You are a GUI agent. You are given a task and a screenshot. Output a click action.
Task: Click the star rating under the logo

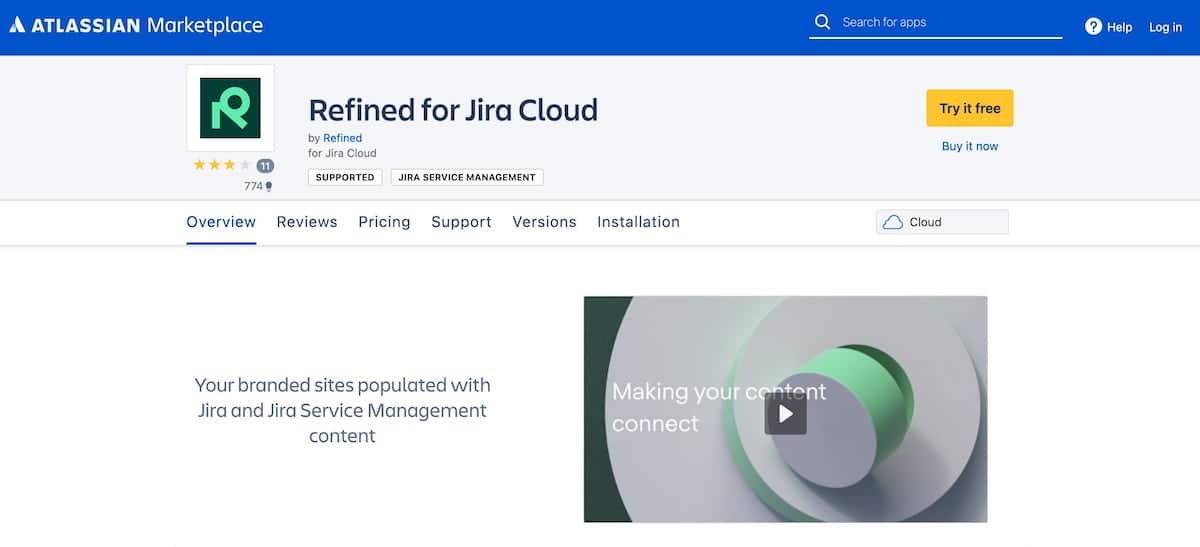tap(222, 165)
